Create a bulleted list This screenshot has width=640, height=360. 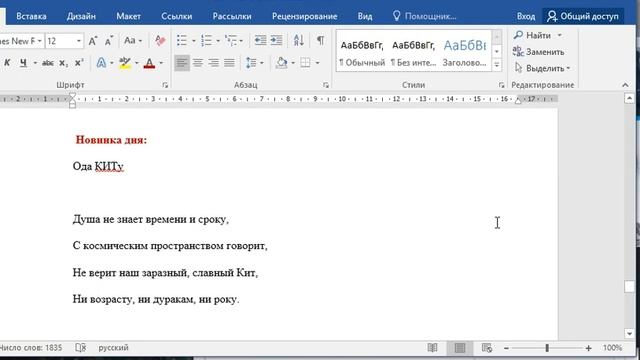click(x=182, y=40)
